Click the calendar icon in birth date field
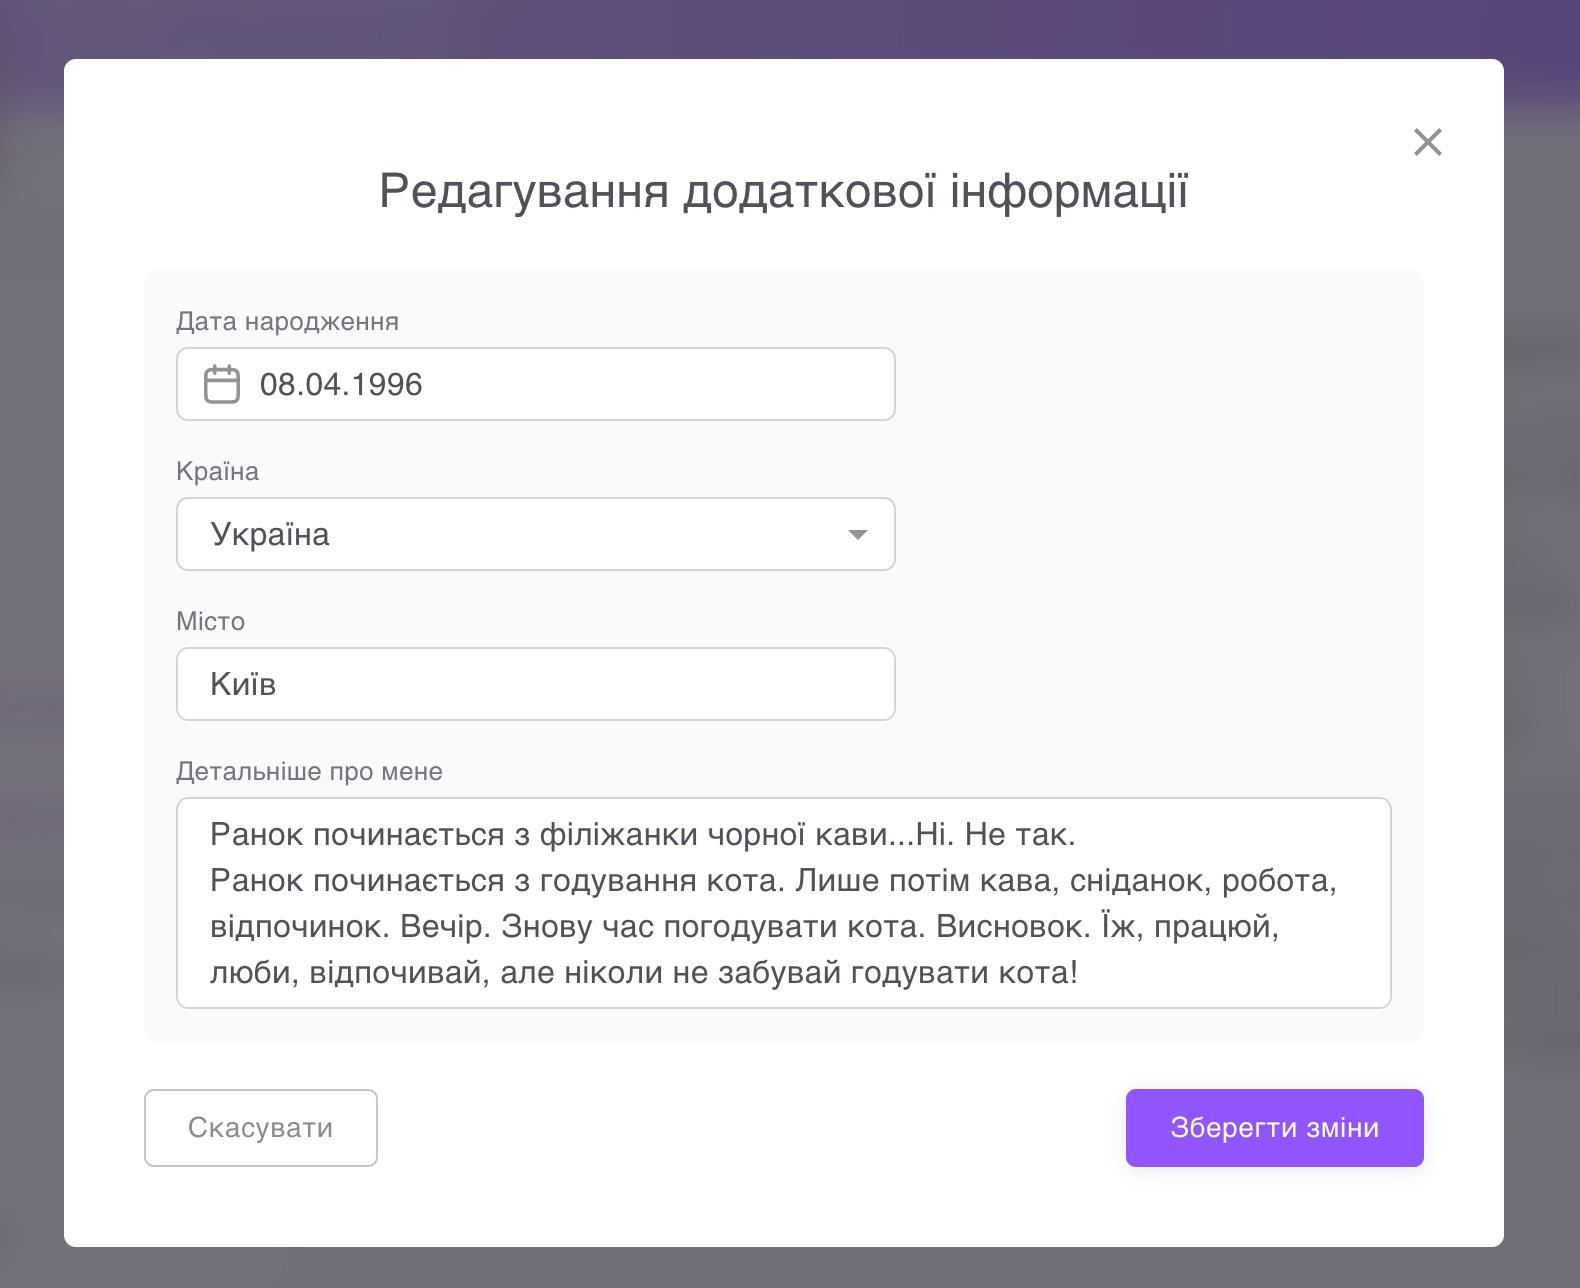The height and width of the screenshot is (1288, 1580). click(221, 384)
